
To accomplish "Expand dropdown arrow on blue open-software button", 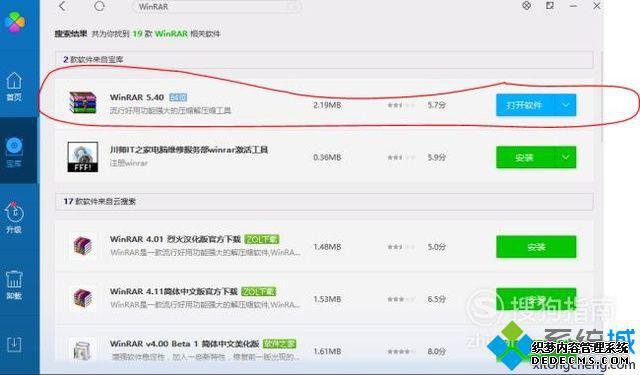I will (566, 105).
